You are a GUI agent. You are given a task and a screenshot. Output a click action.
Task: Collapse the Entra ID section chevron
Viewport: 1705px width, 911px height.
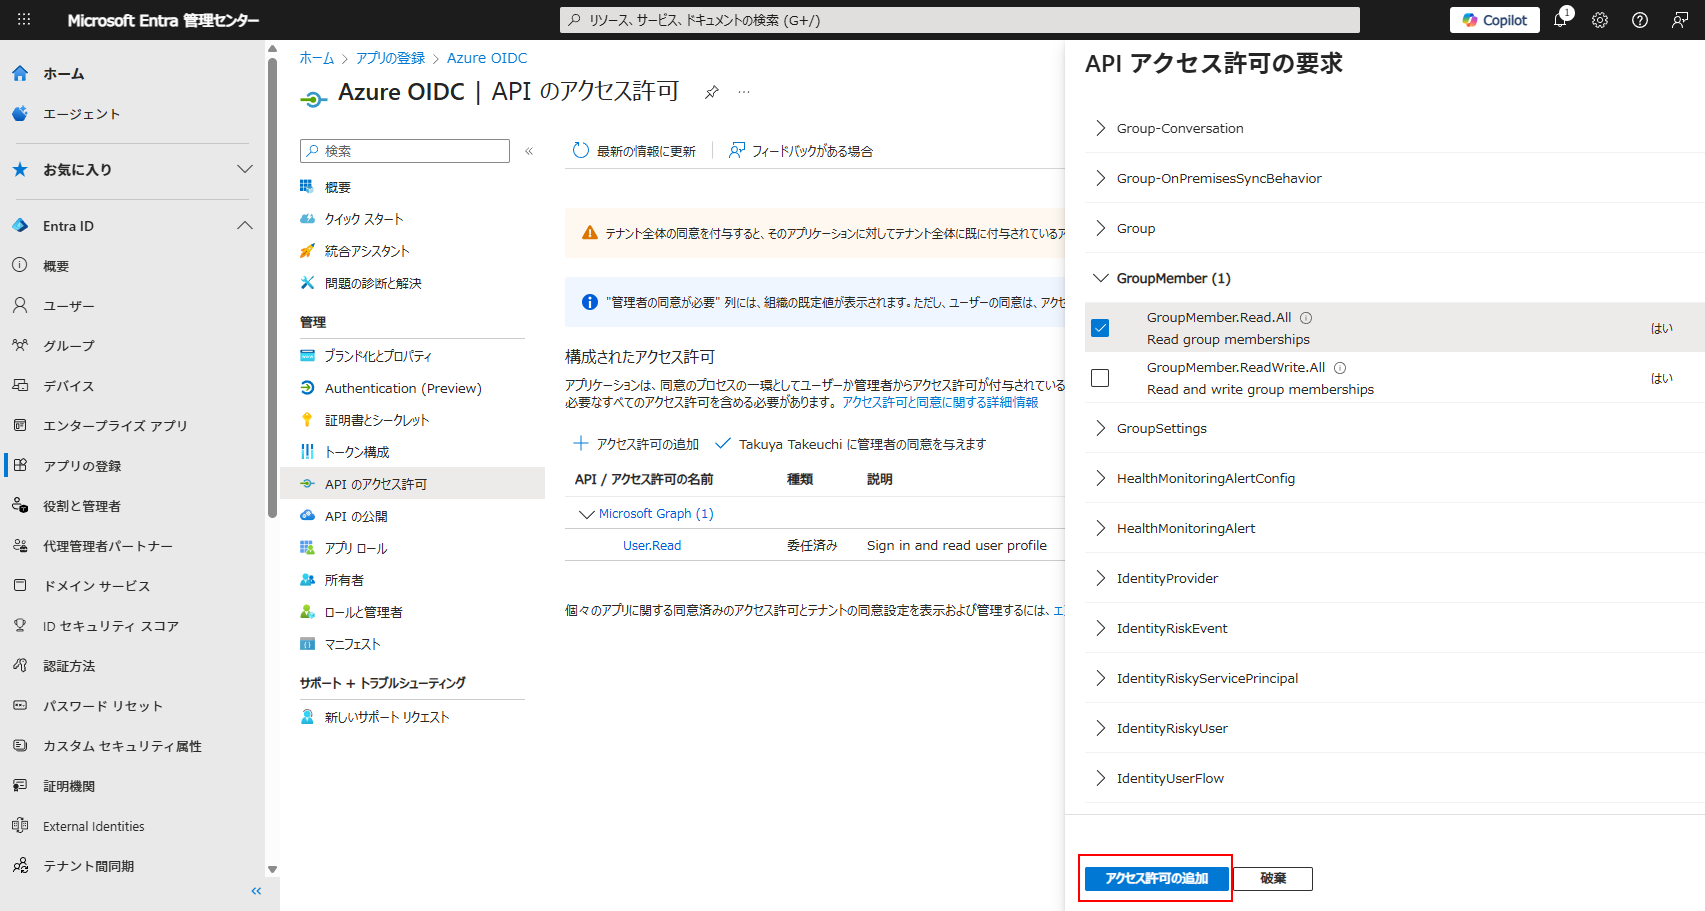click(x=244, y=226)
